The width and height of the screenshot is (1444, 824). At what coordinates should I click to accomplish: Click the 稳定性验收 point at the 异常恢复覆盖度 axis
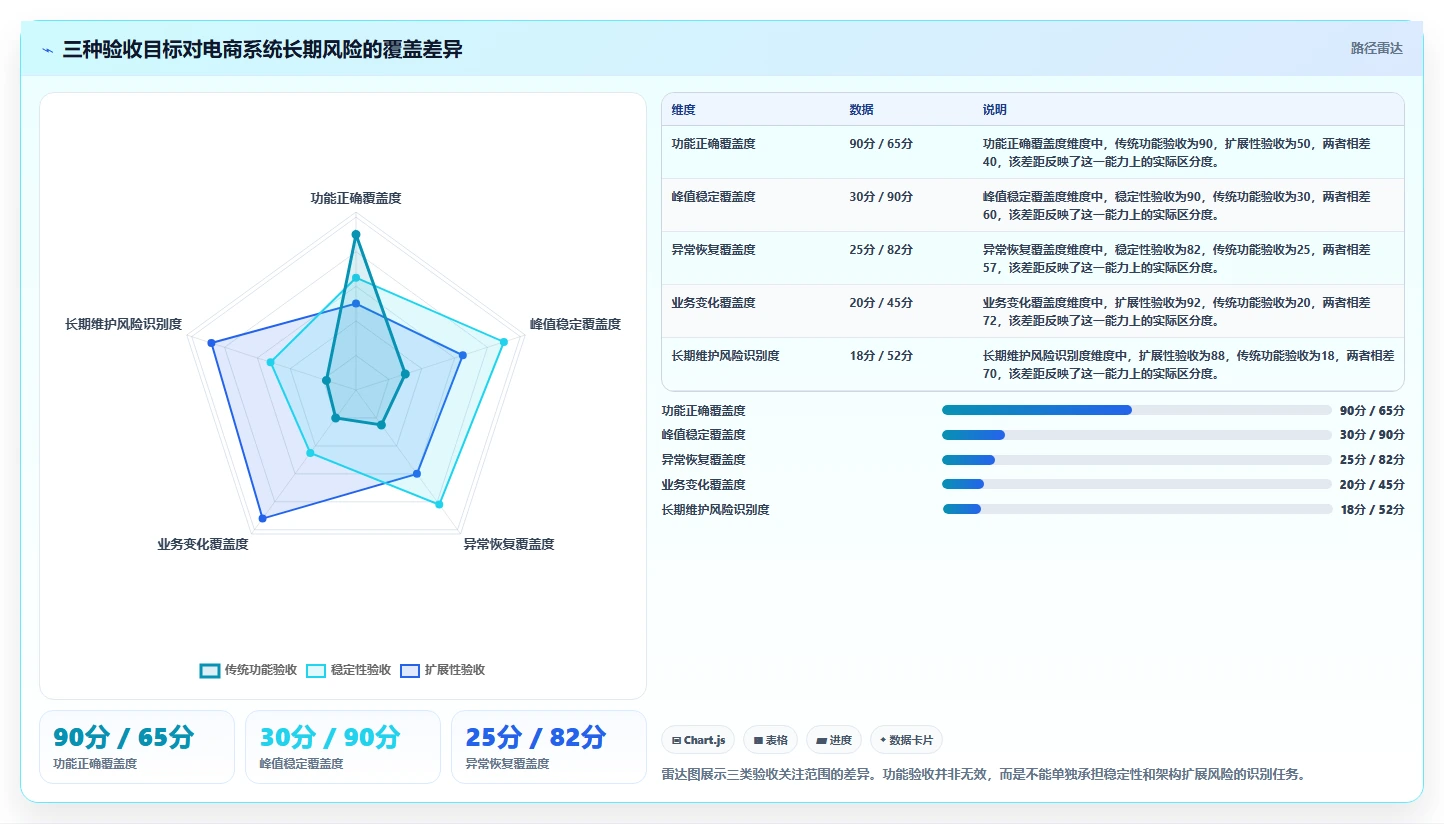click(439, 505)
